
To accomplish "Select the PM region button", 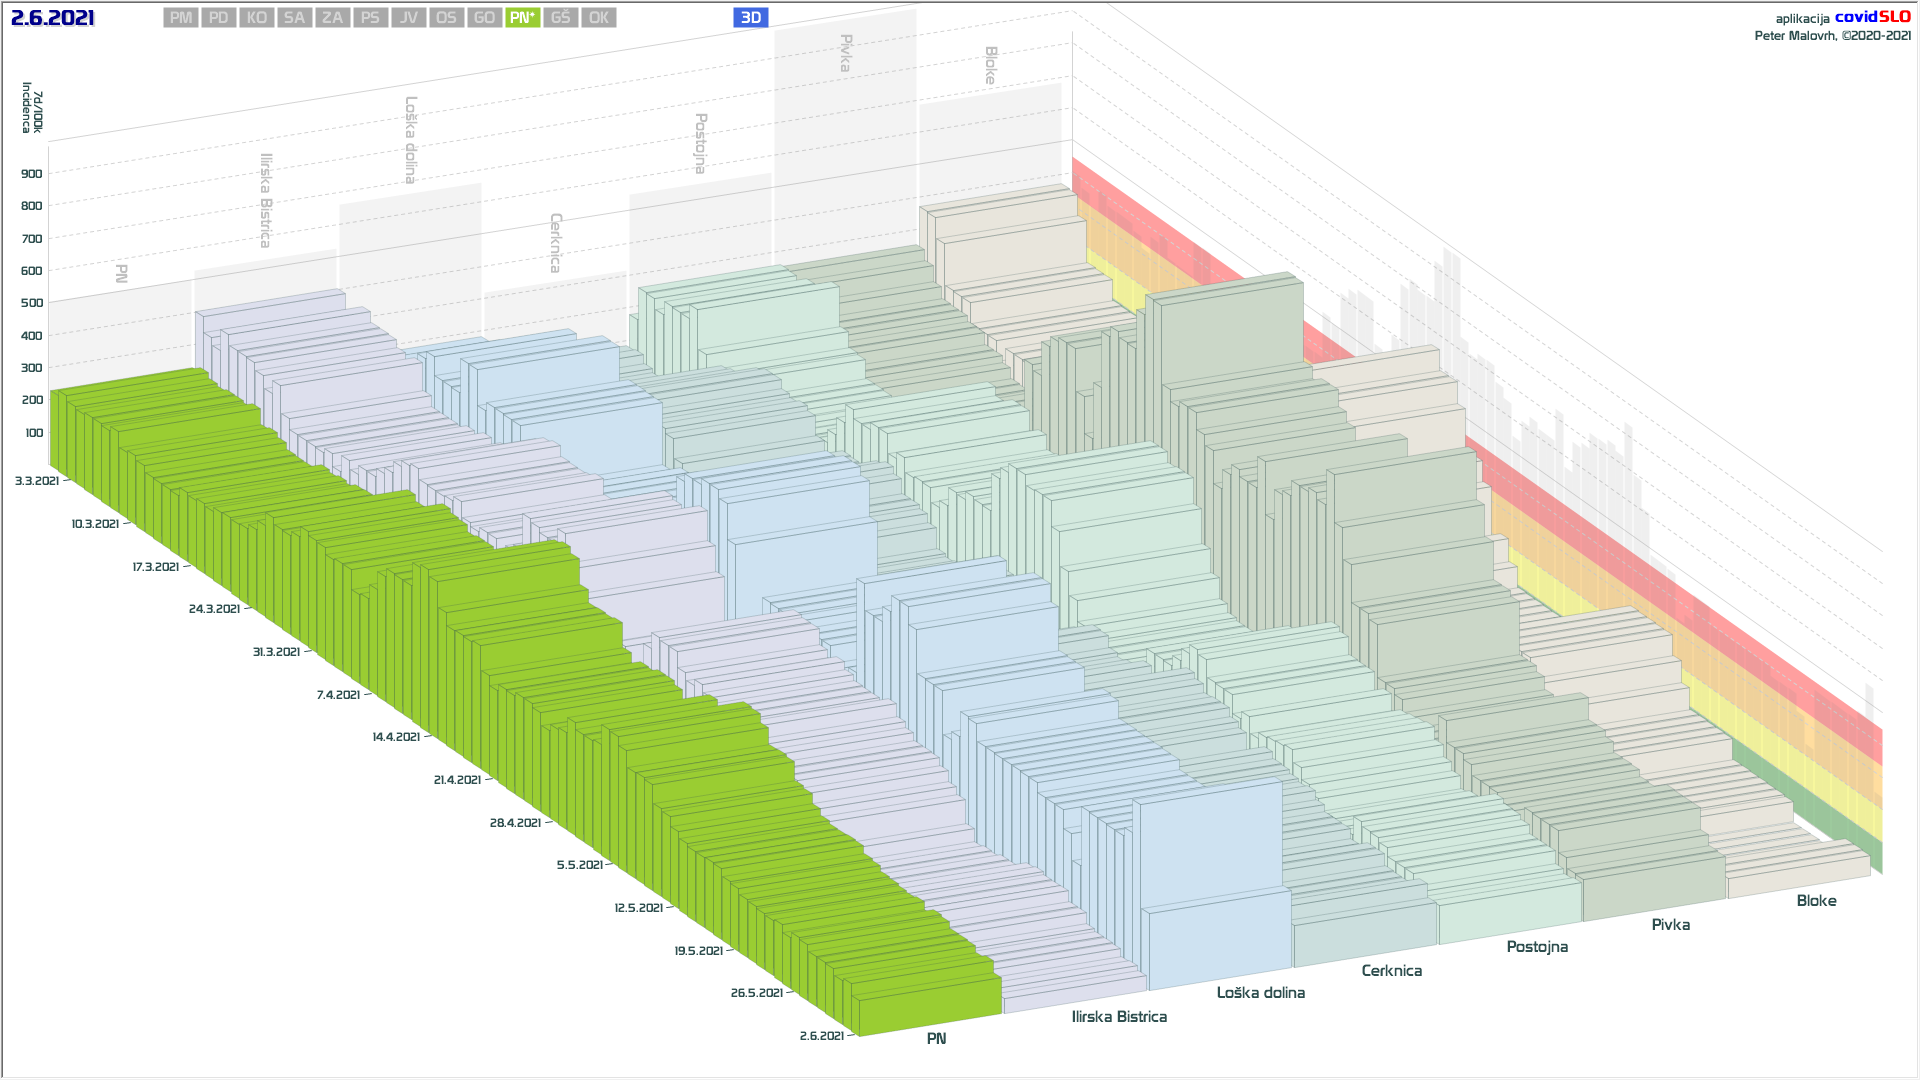I will click(181, 18).
